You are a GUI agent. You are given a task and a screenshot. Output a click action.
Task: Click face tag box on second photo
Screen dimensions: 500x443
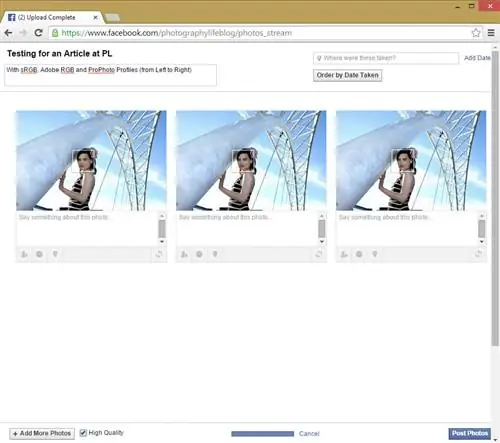244,161
